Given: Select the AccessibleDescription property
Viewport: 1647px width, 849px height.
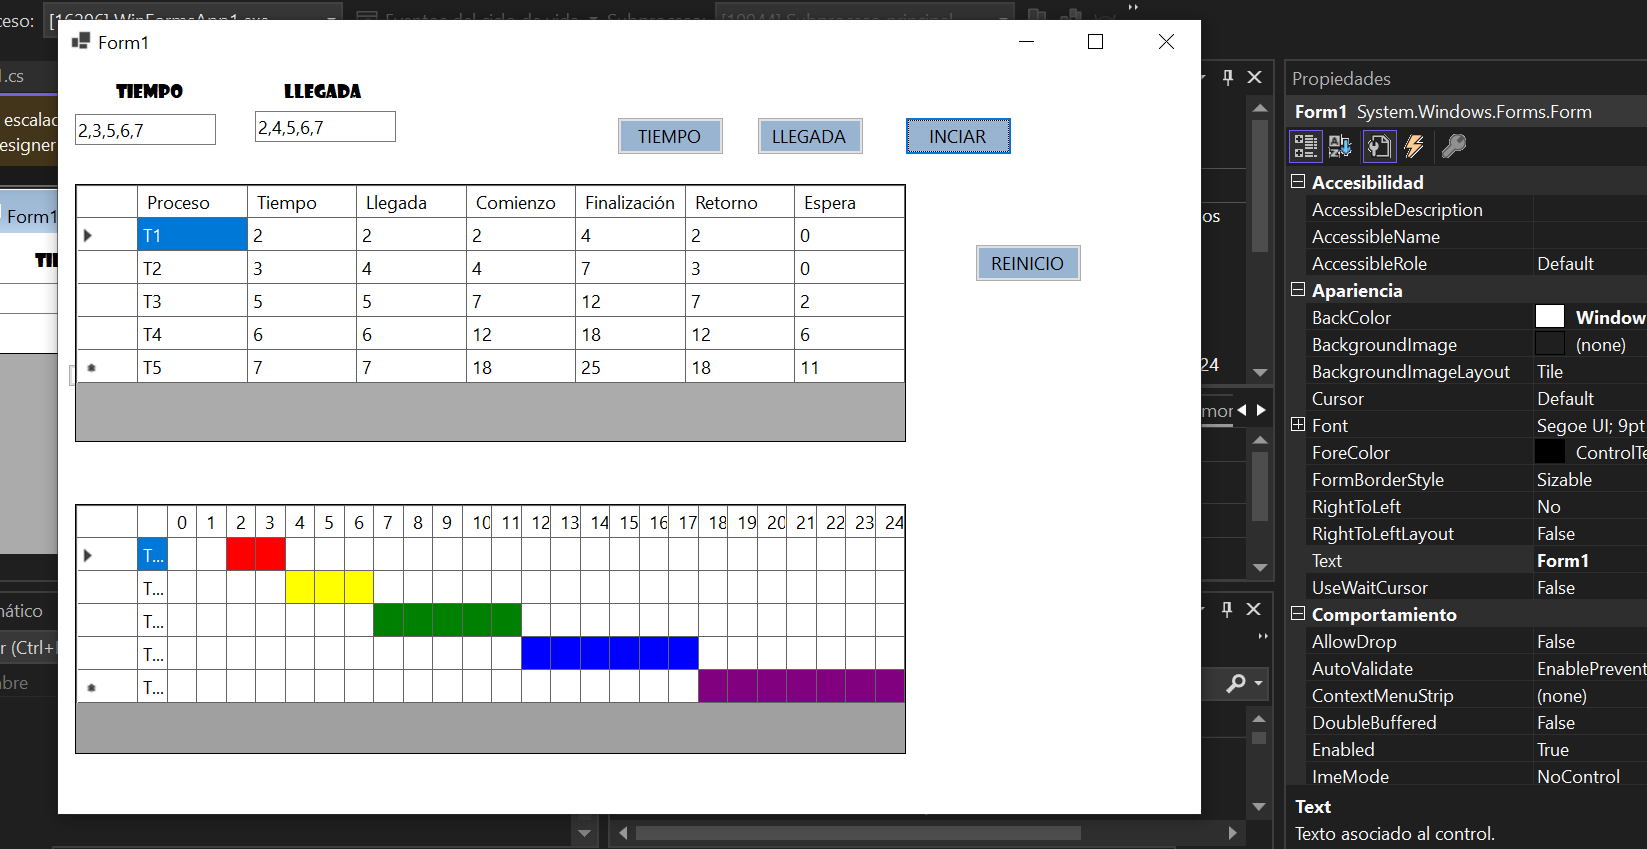Looking at the screenshot, I should 1421,209.
